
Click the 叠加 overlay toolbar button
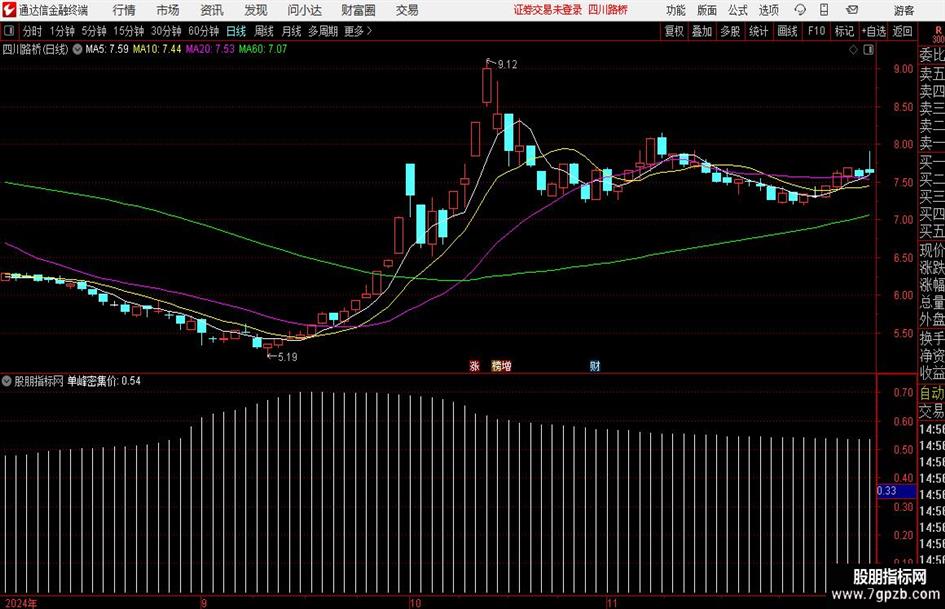pos(702,31)
